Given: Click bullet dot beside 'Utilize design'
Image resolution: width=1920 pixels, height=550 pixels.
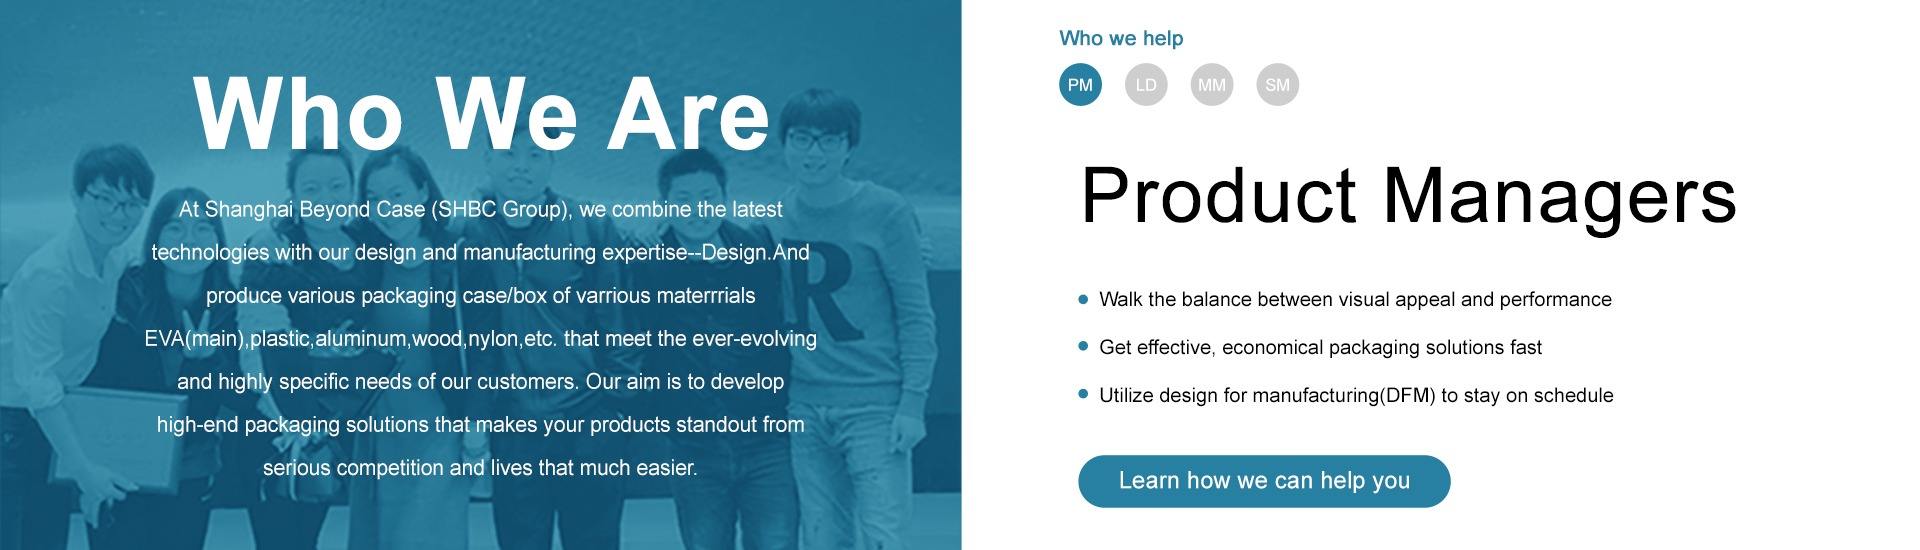Looking at the screenshot, I should tap(1083, 394).
